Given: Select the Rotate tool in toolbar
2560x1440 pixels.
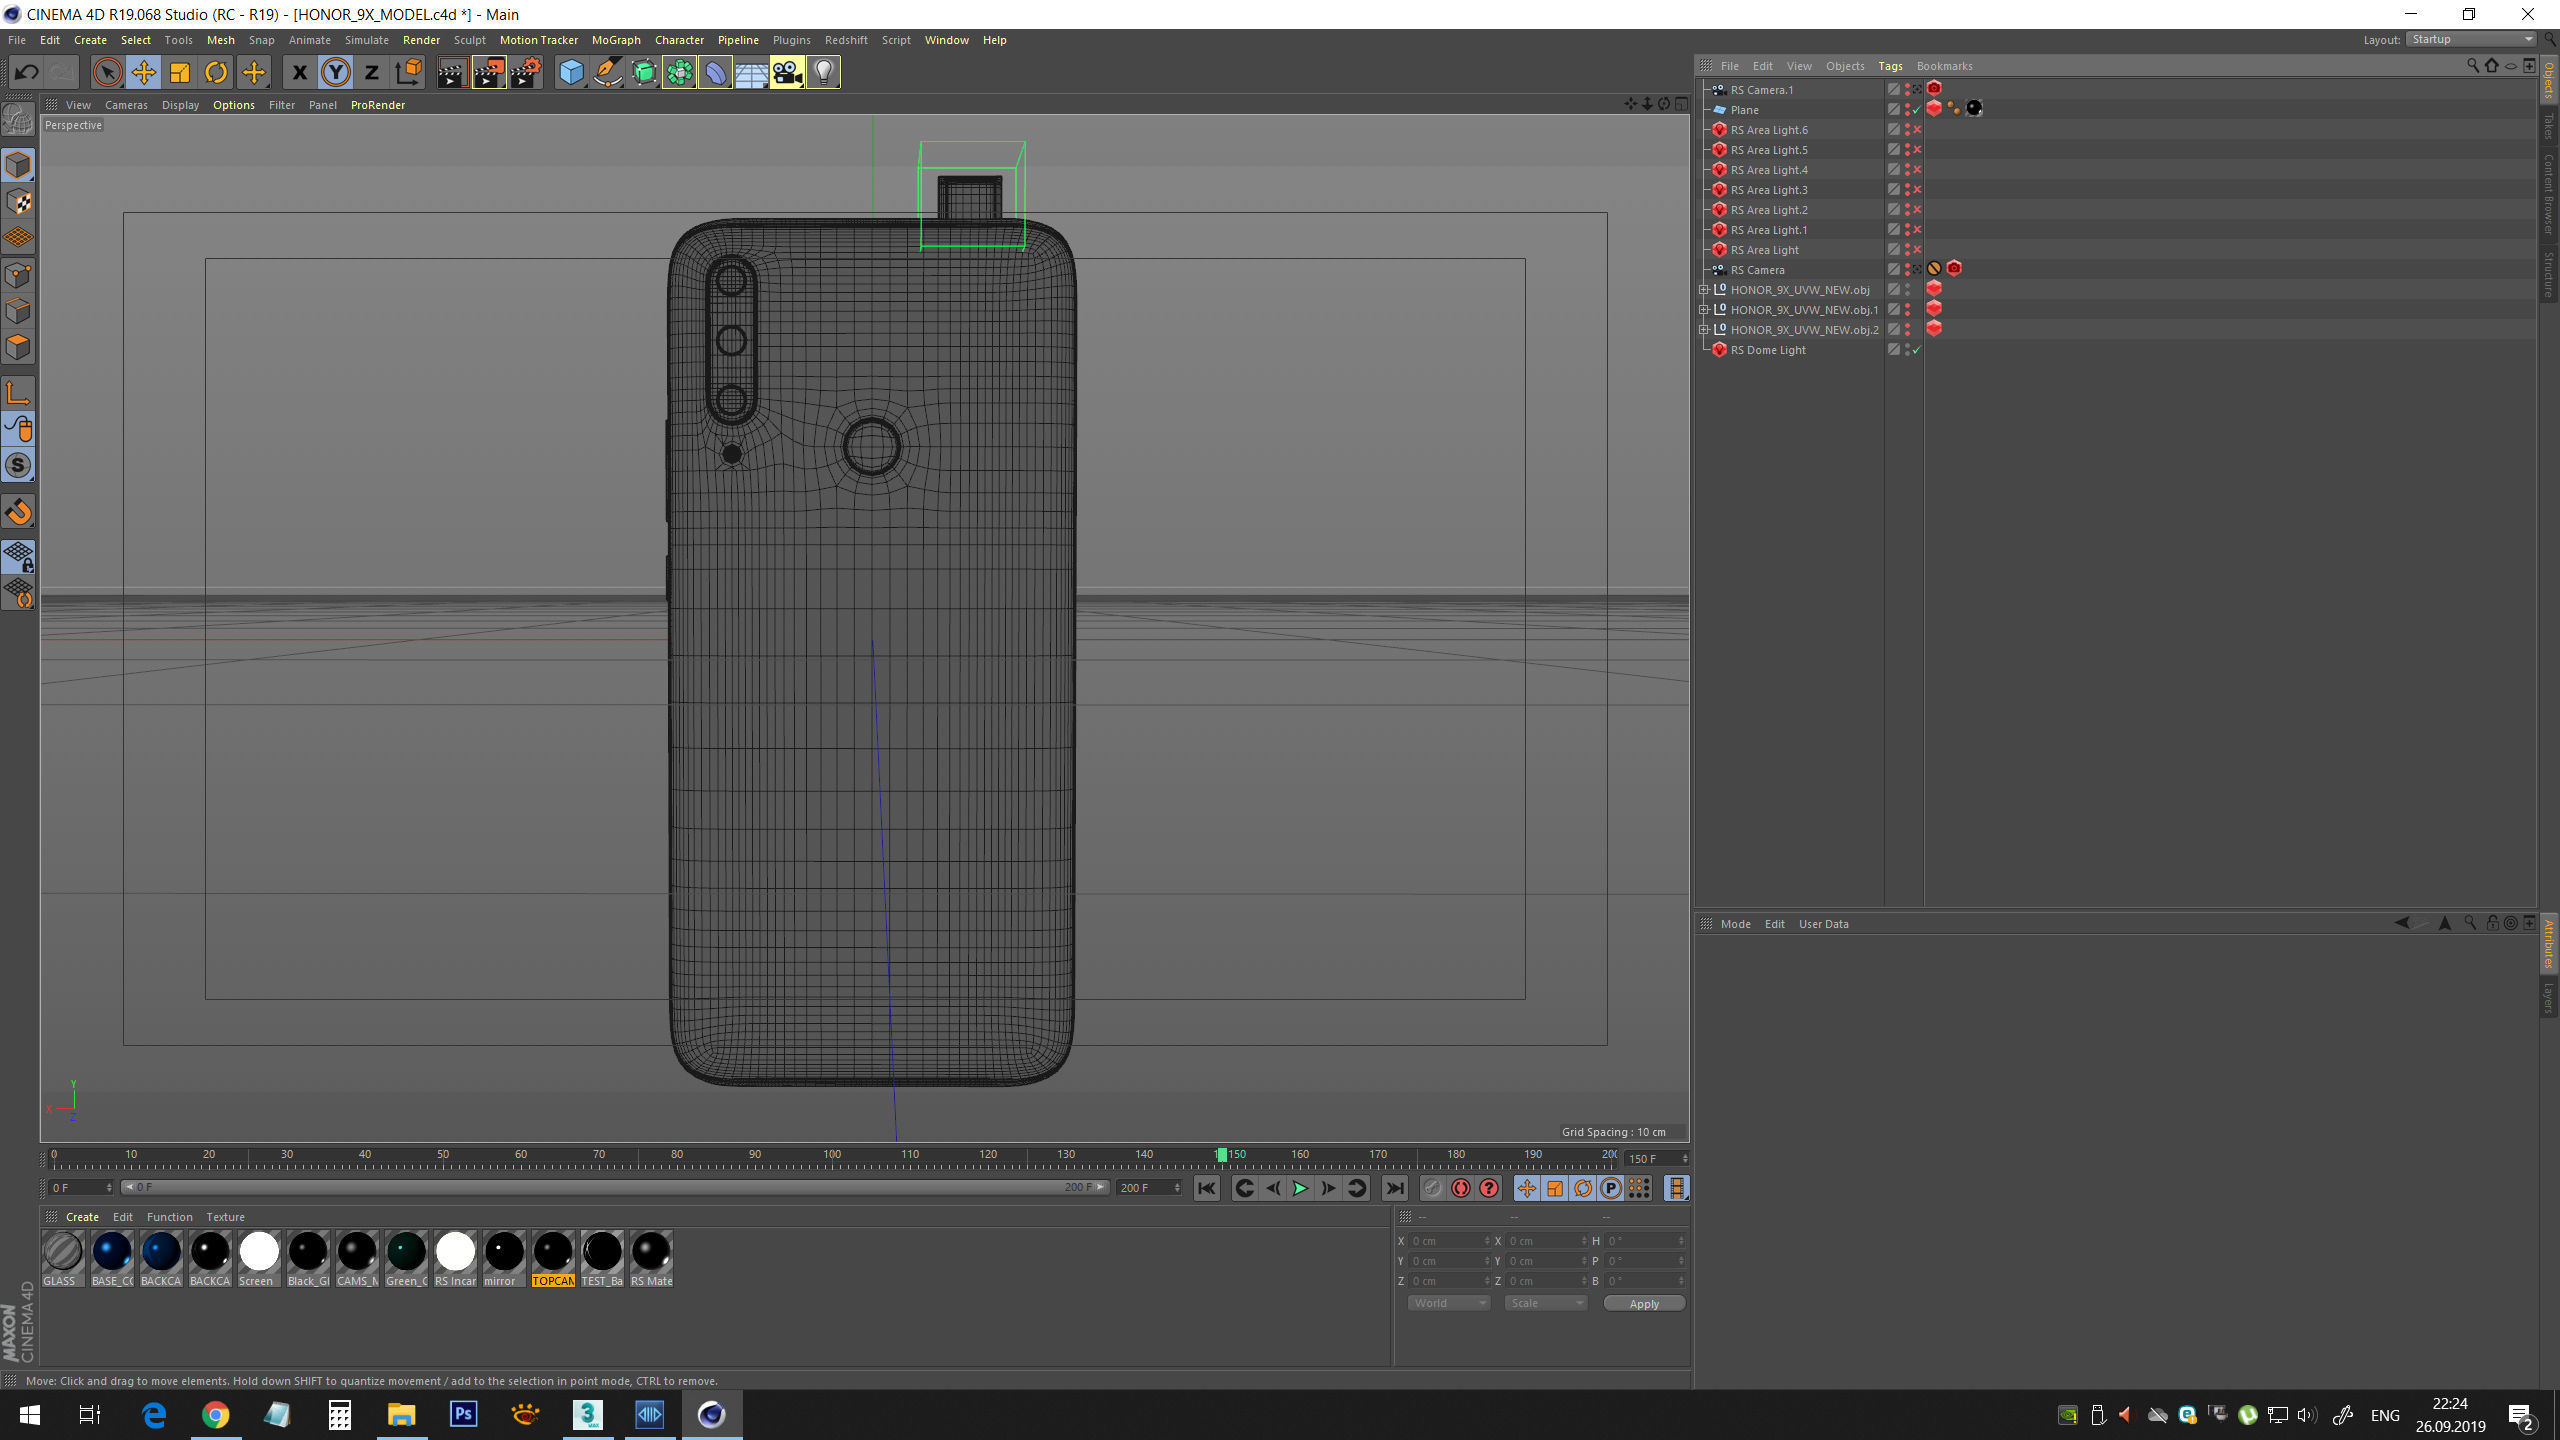Looking at the screenshot, I should click(x=216, y=72).
